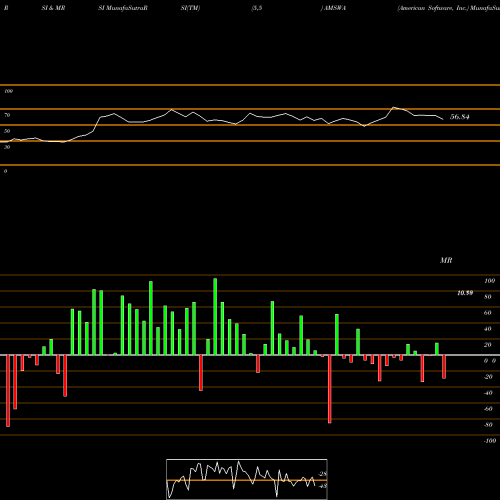This screenshot has width=500, height=500.
Task: Click the MR axis label -40
Action: [488, 393]
